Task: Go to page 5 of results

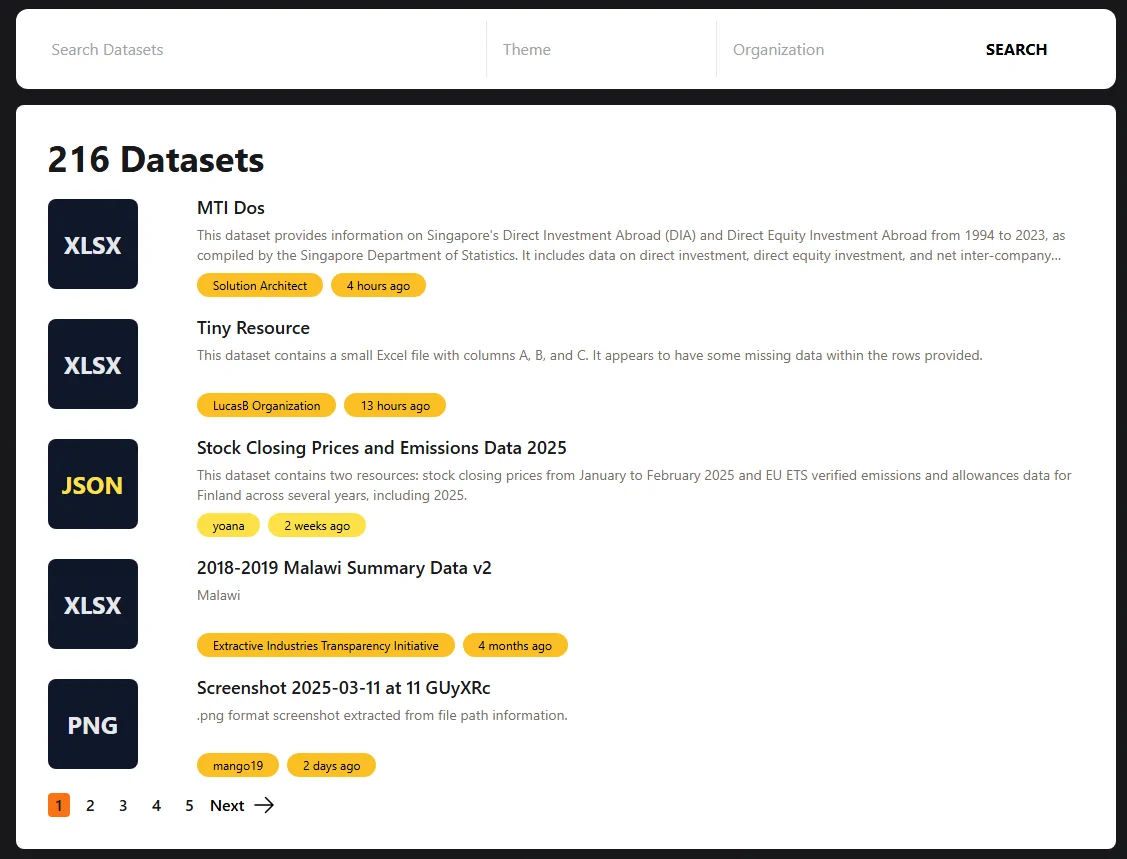Action: tap(189, 805)
